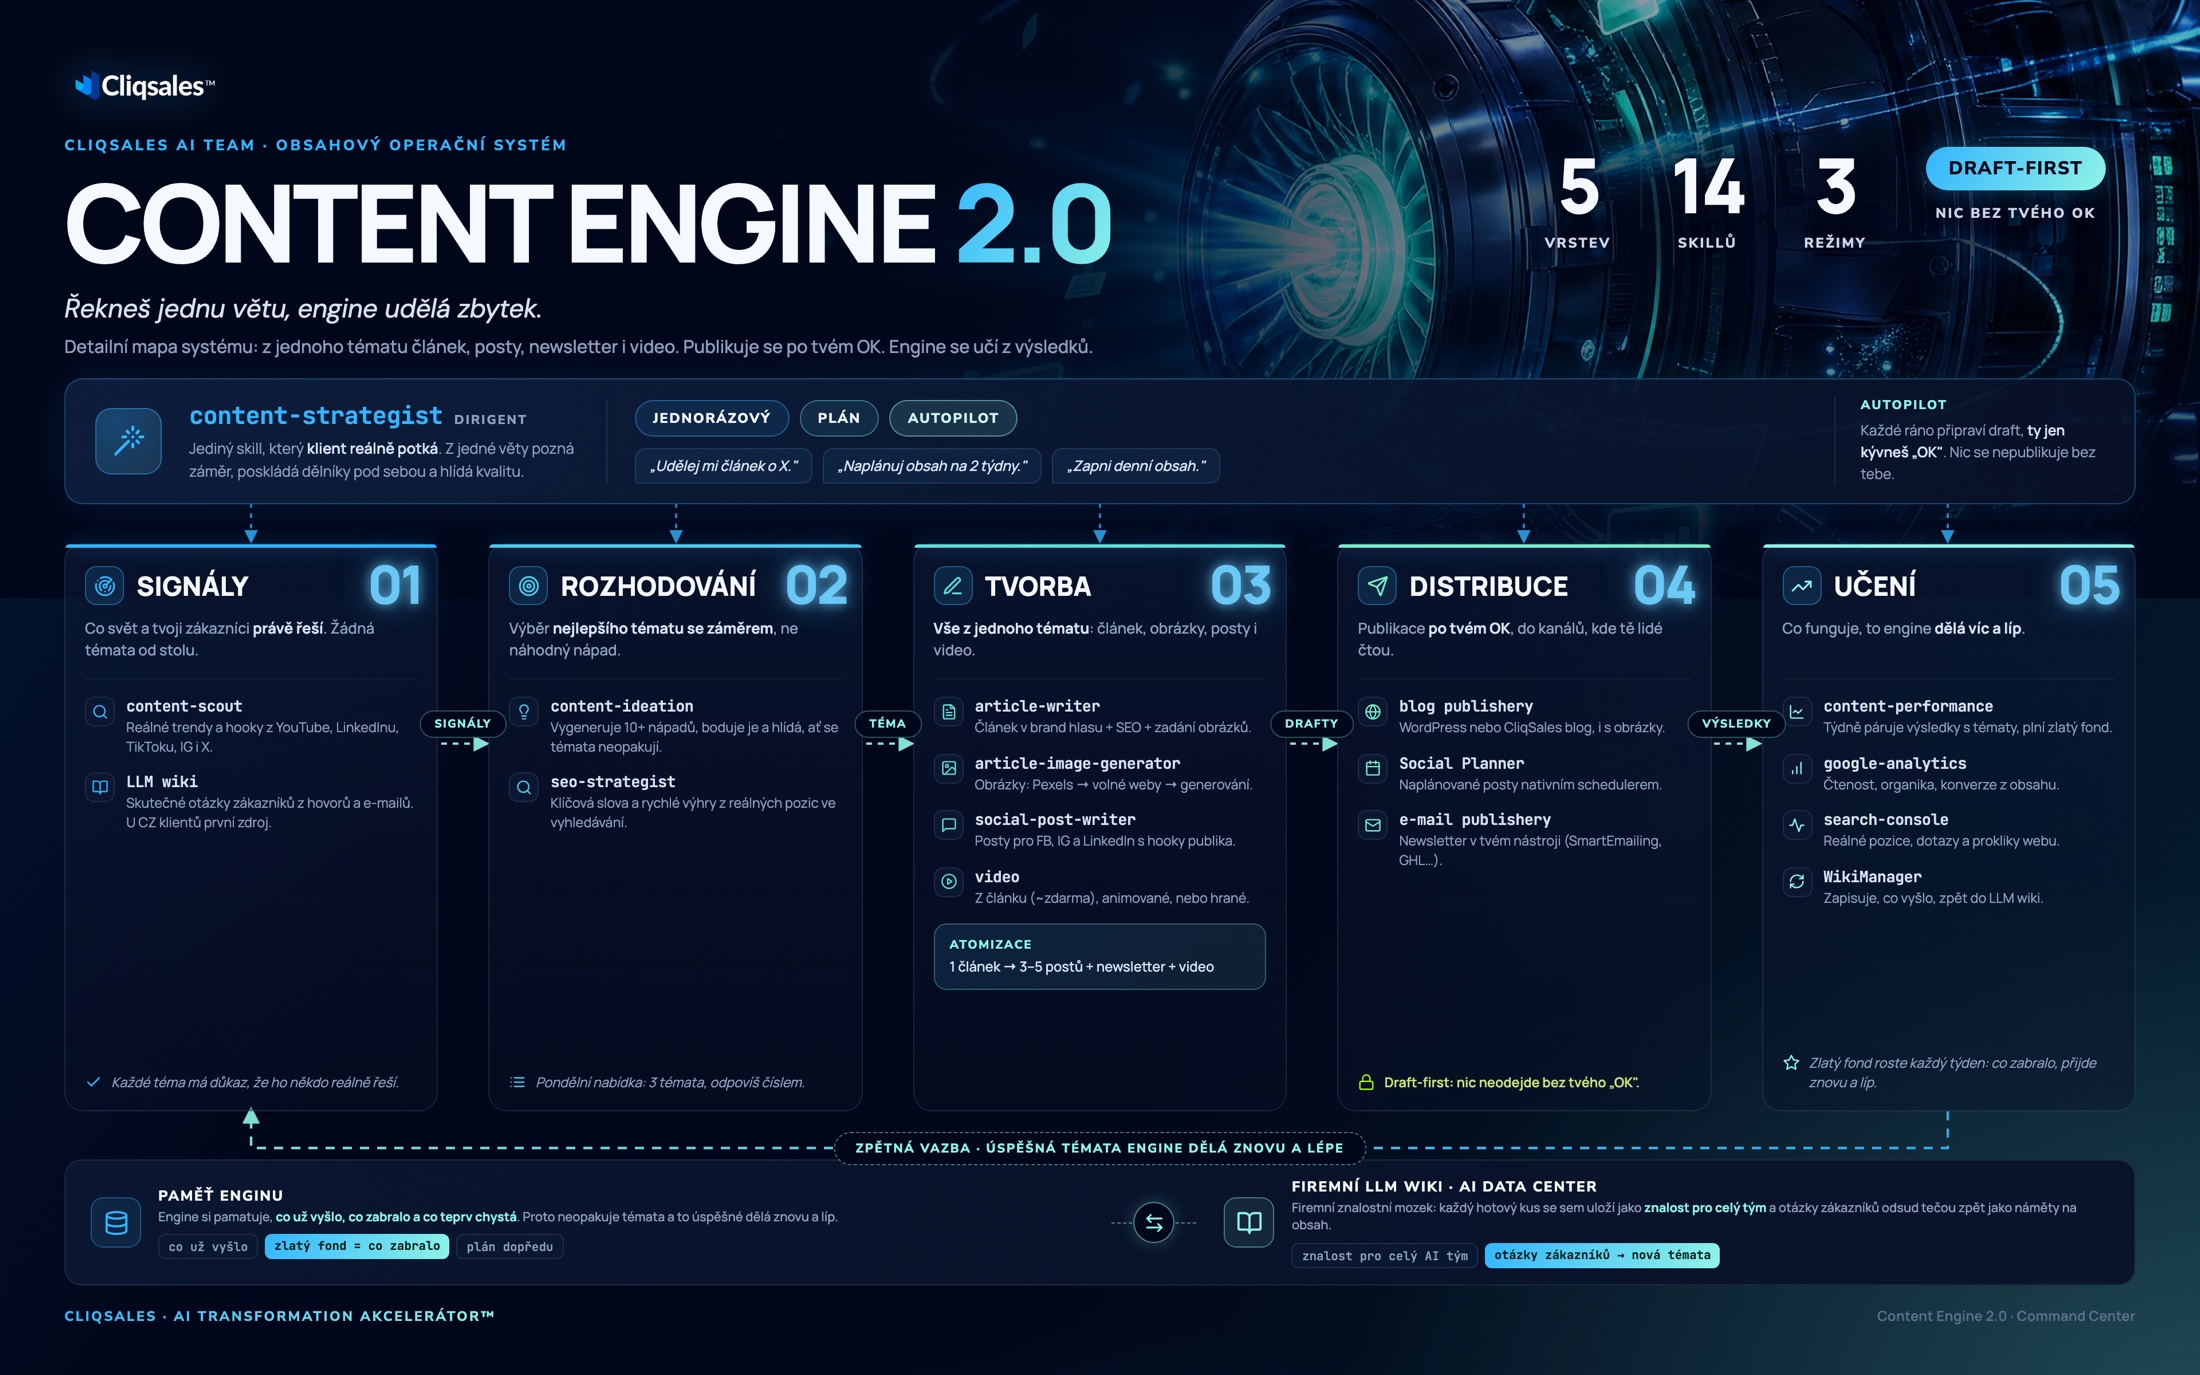This screenshot has width=2200, height=1375.
Task: Click the „Zapni denní obsah." prompt
Action: (x=1136, y=466)
